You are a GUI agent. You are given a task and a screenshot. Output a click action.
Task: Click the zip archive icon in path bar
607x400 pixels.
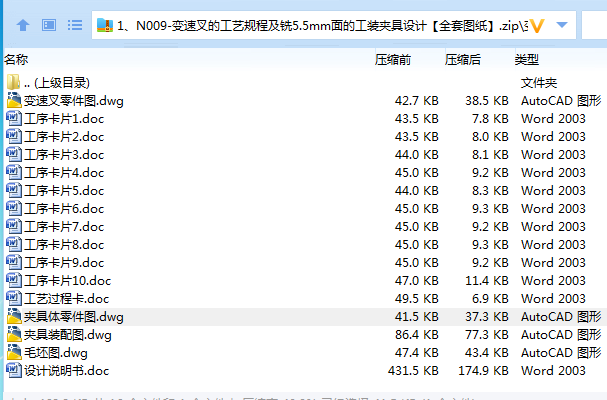tap(105, 26)
